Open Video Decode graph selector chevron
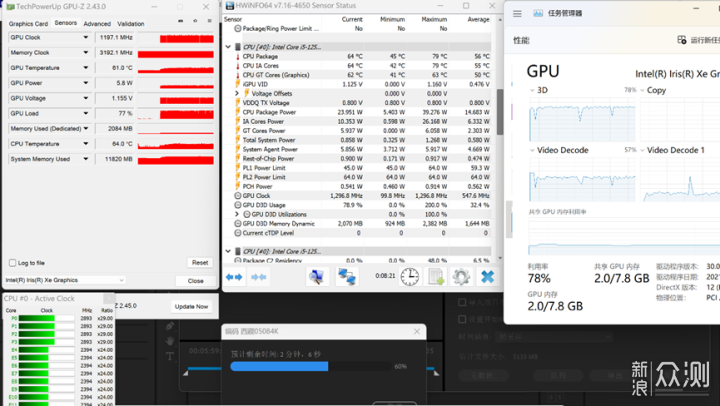The width and height of the screenshot is (720, 406). coord(532,150)
